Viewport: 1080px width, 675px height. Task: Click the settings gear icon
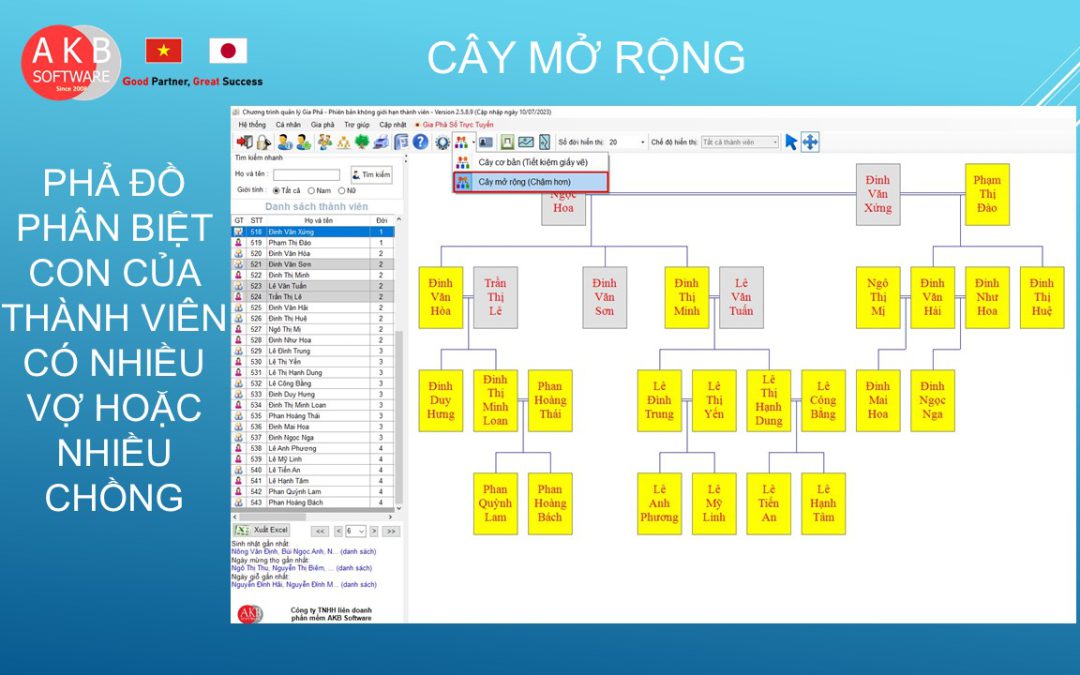click(442, 142)
